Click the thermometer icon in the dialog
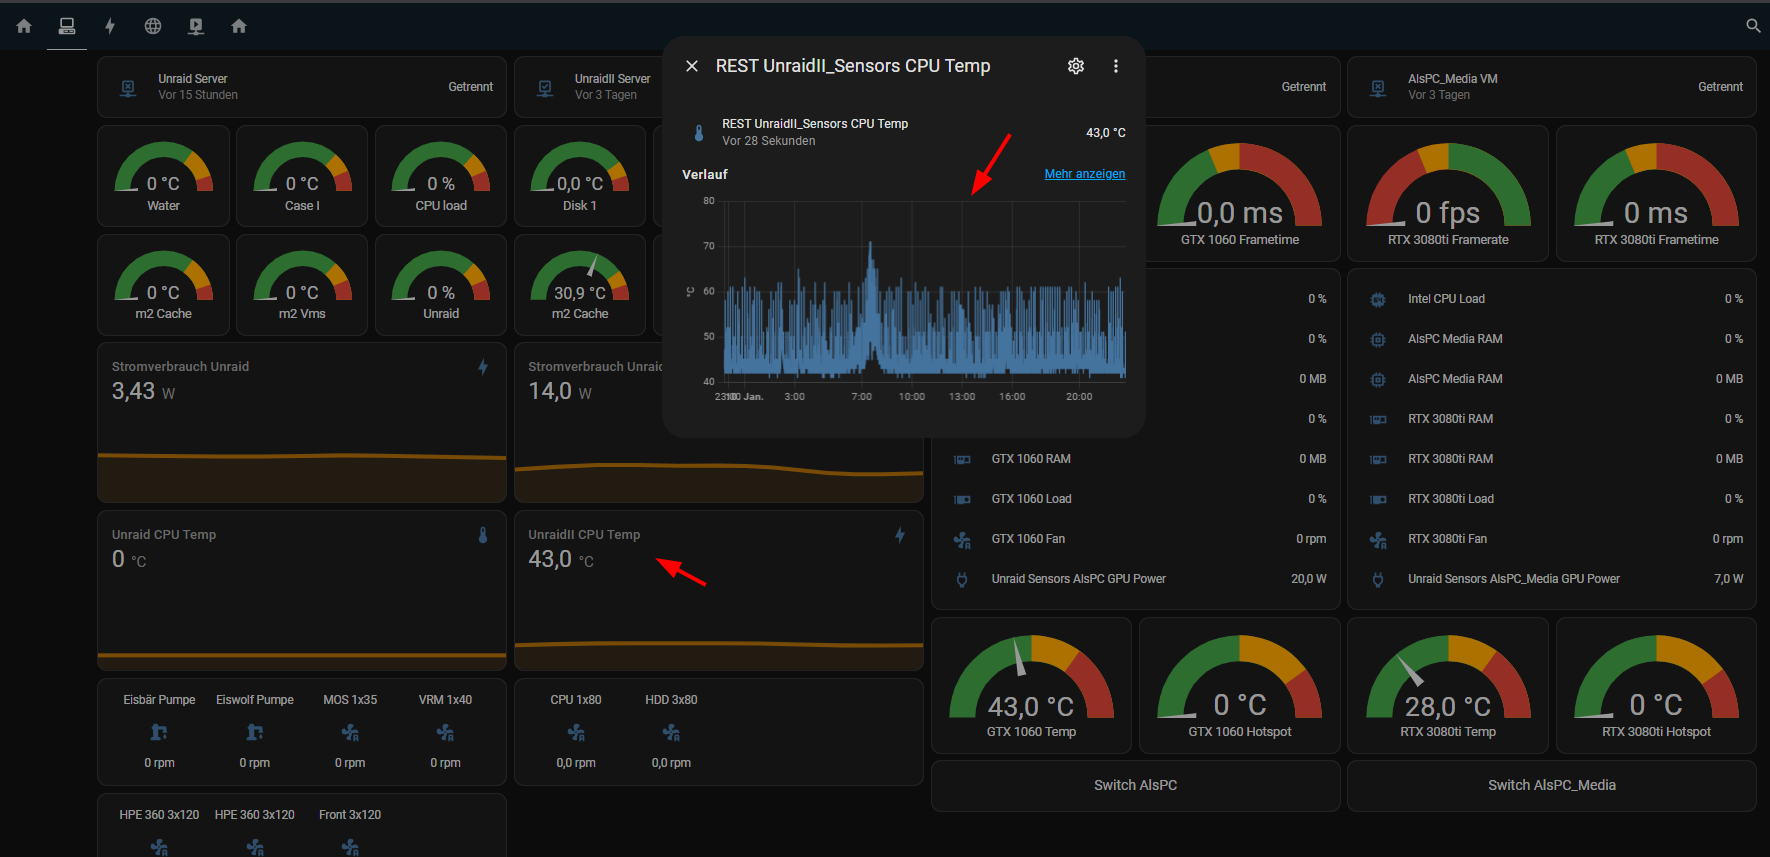The image size is (1770, 857). point(699,132)
